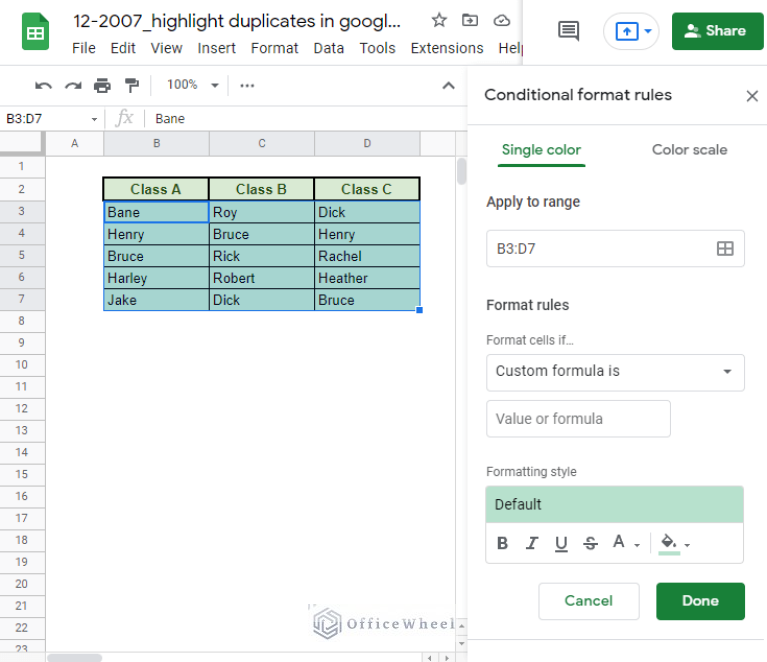The width and height of the screenshot is (767, 662).
Task: Print the spreadsheet using printer icon
Action: coord(102,85)
